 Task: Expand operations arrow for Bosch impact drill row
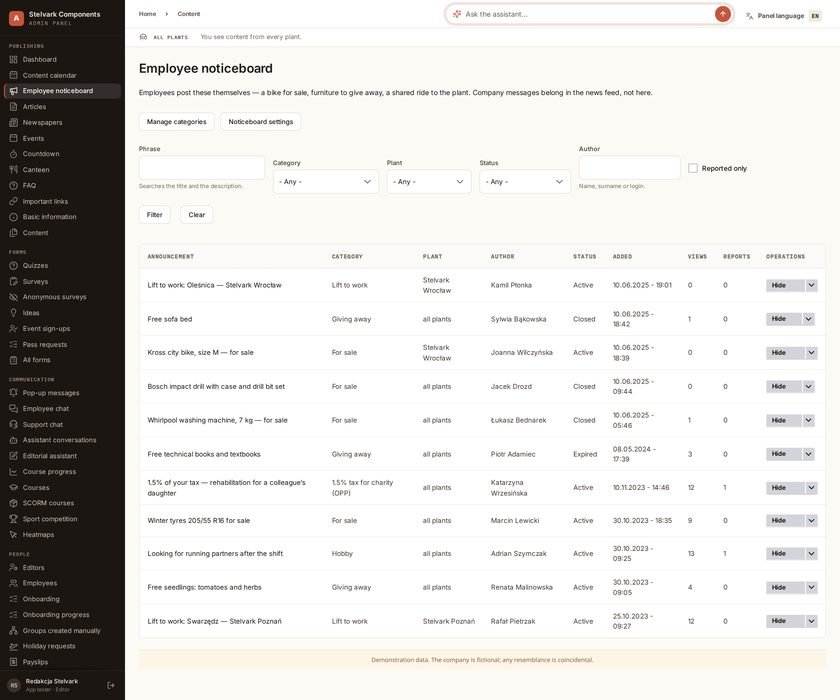pos(808,387)
